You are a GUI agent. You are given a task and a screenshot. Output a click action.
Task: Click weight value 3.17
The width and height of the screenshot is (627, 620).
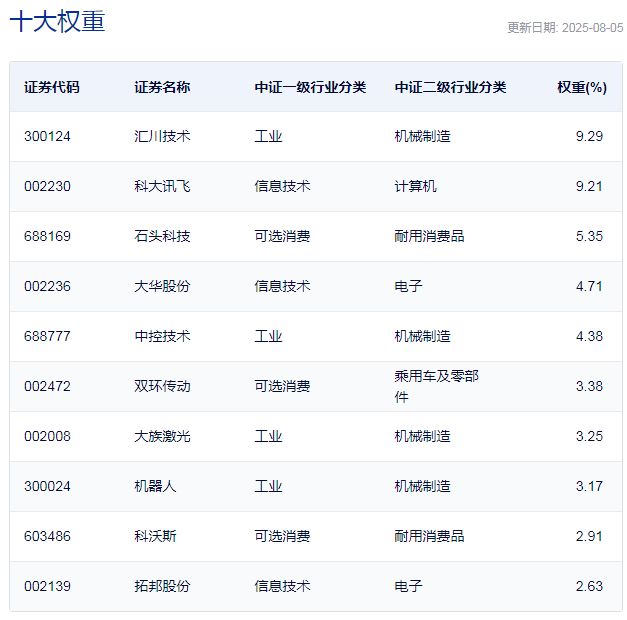pyautogui.click(x=589, y=486)
